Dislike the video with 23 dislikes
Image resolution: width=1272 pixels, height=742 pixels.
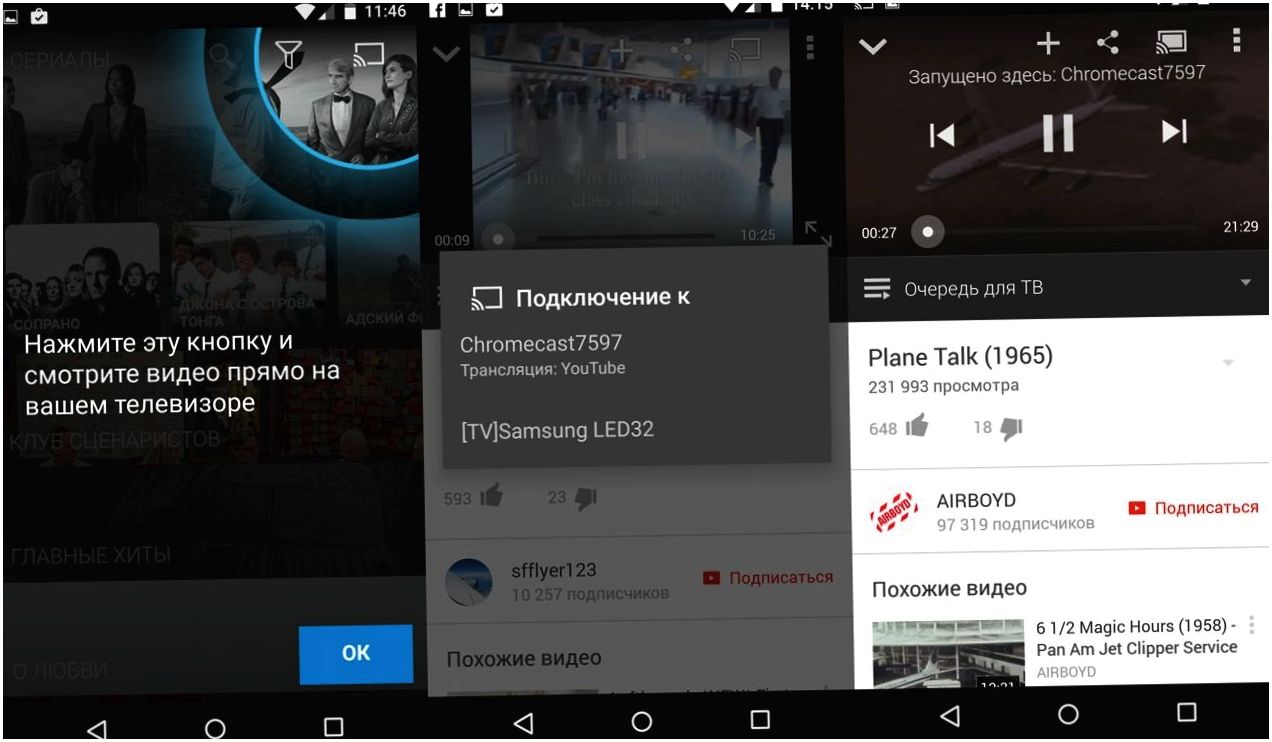click(x=585, y=497)
